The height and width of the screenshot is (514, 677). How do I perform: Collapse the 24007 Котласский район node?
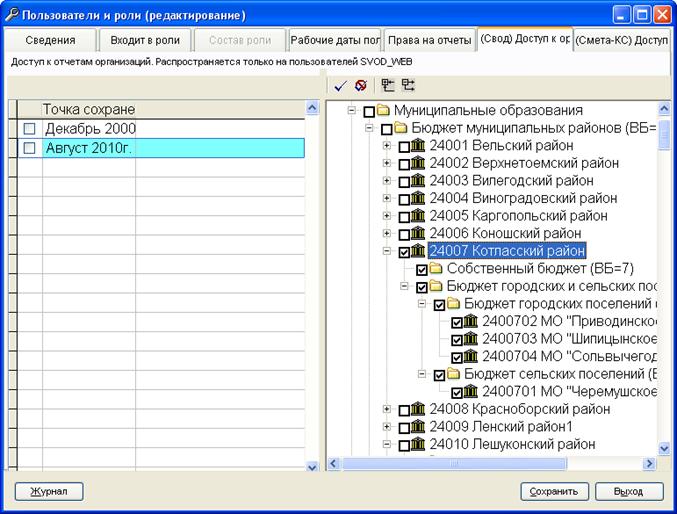pos(387,251)
